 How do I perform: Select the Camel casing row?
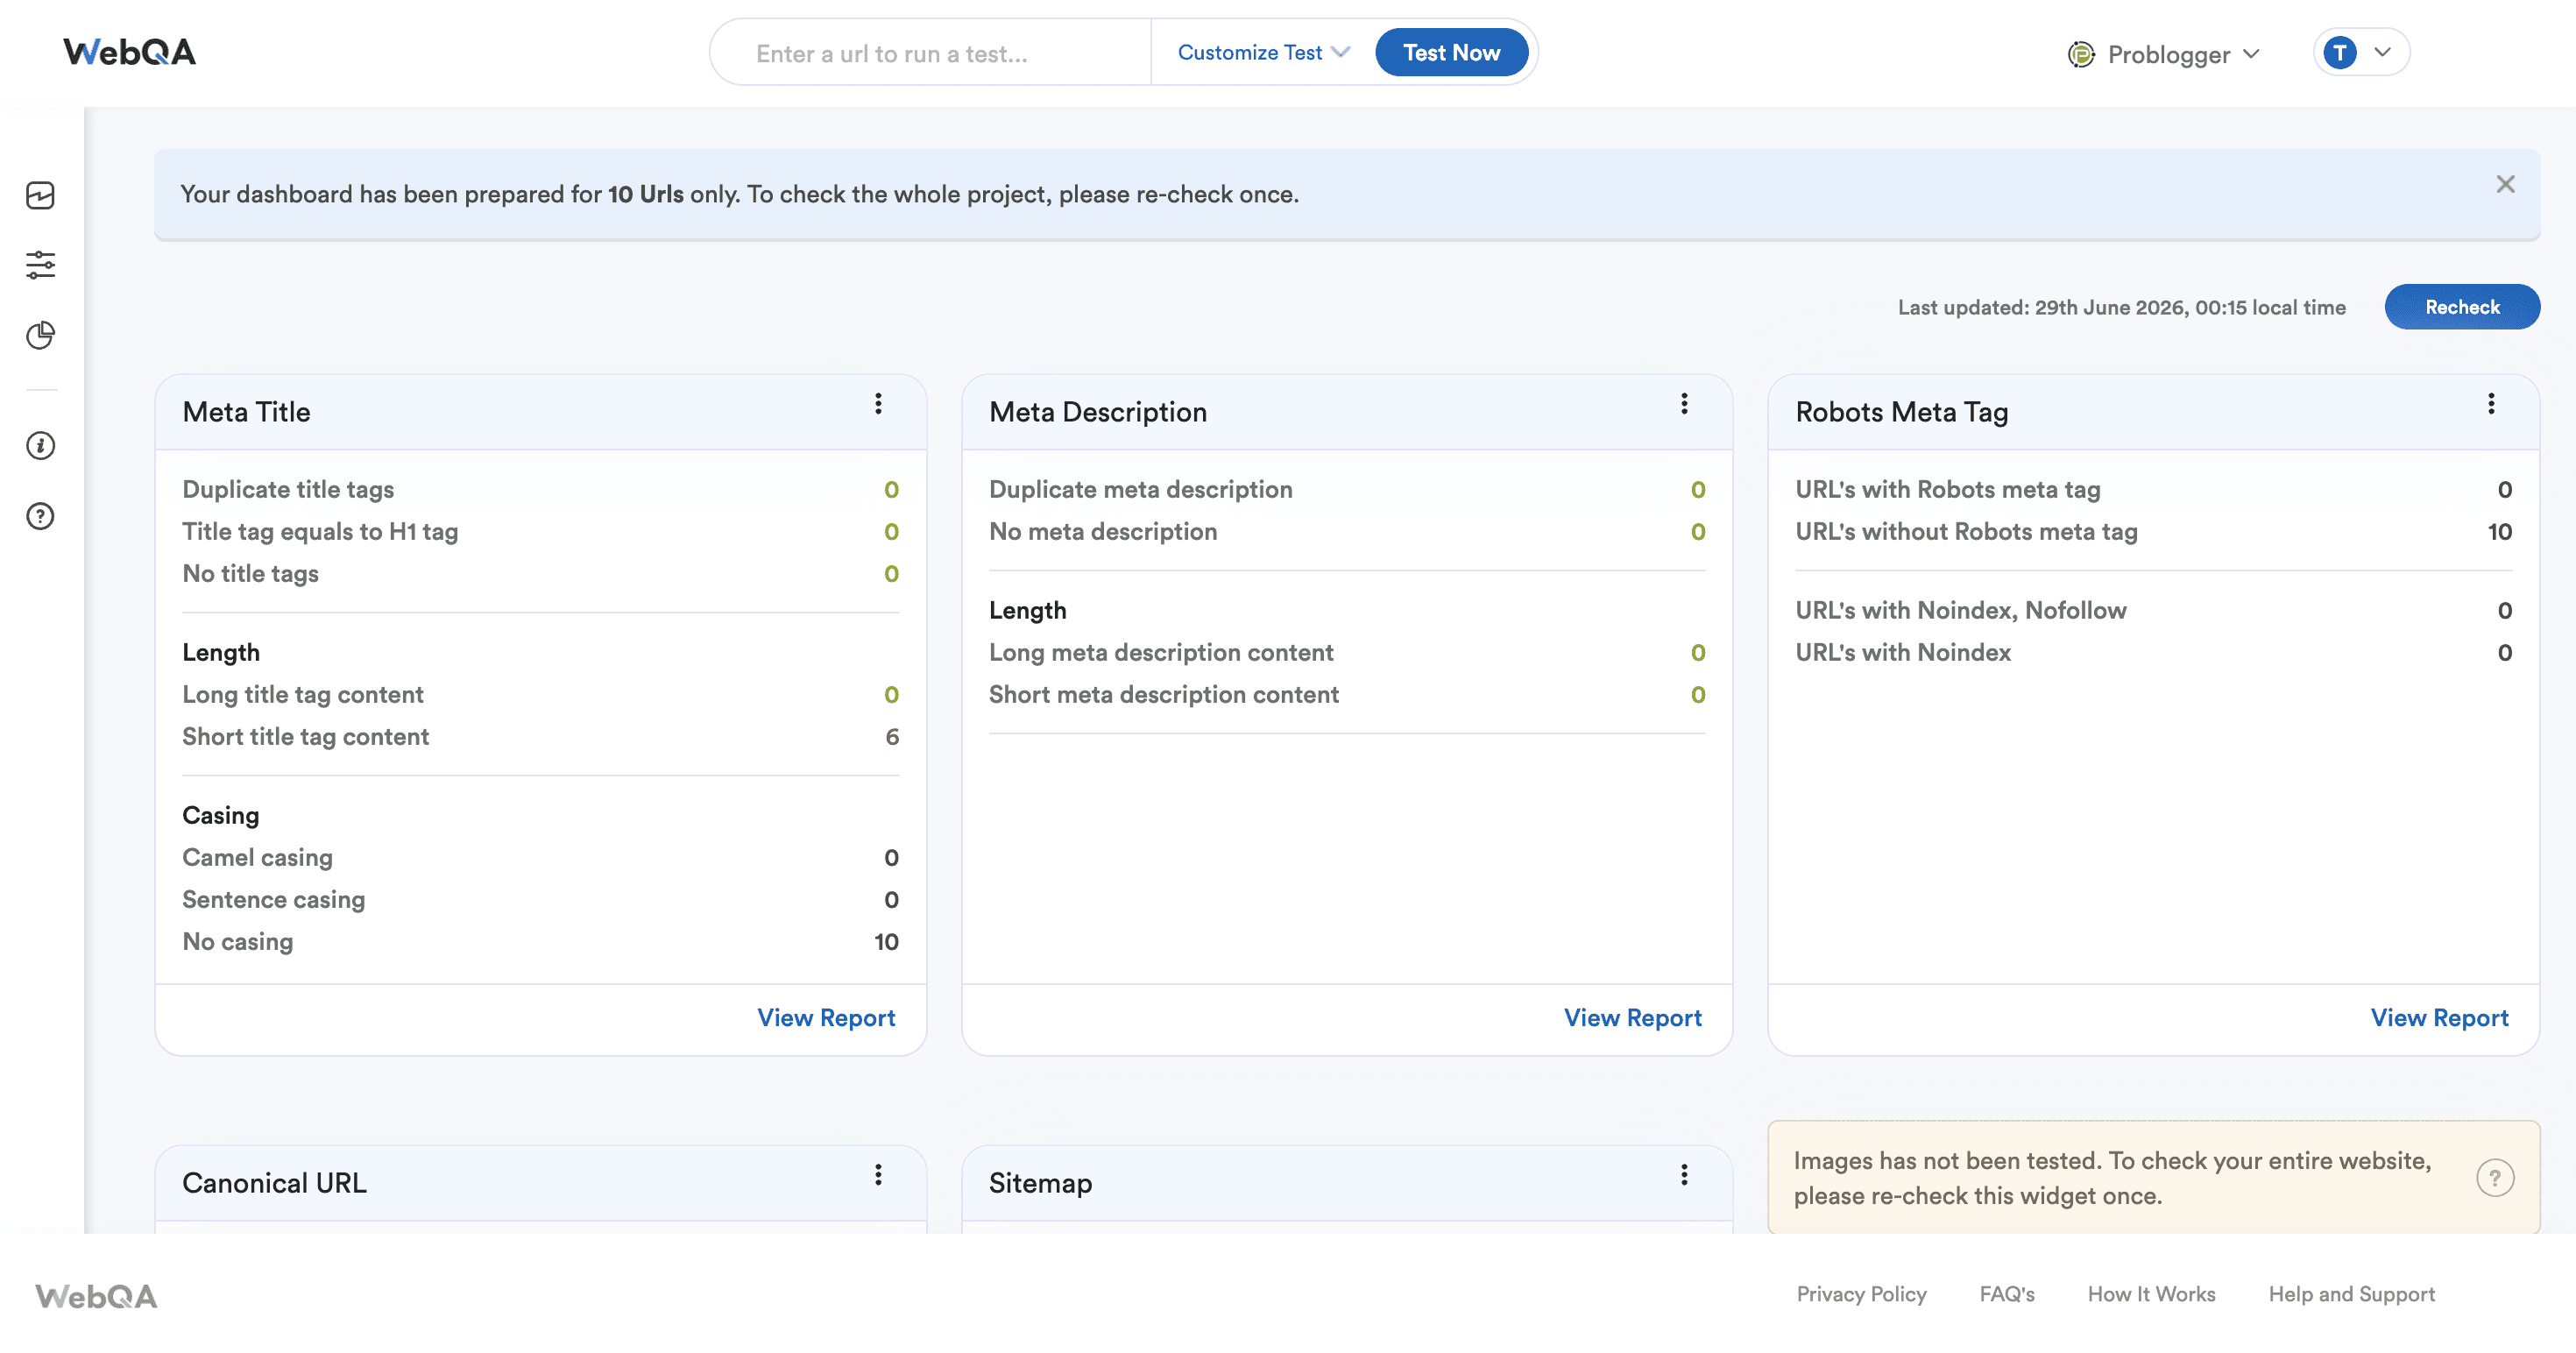[540, 858]
